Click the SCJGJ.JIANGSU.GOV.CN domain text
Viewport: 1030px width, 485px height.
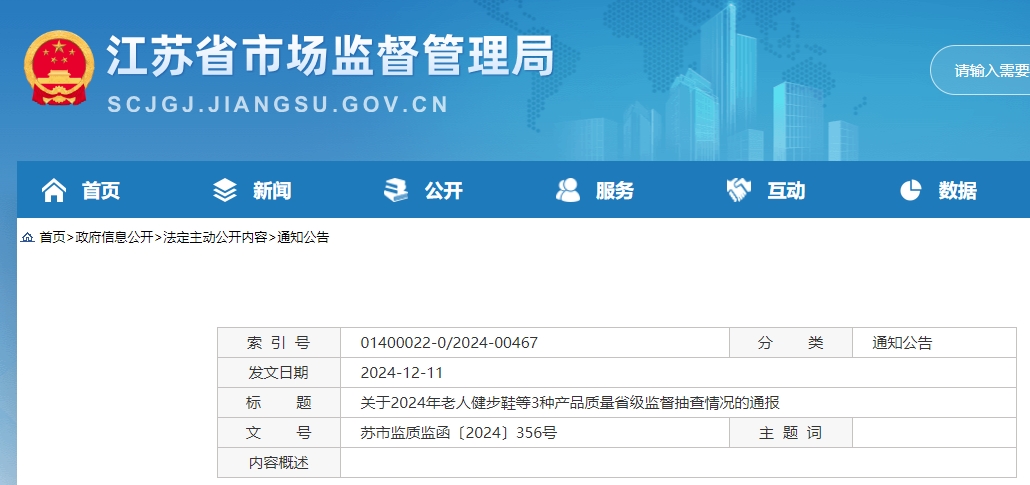pyautogui.click(x=278, y=104)
